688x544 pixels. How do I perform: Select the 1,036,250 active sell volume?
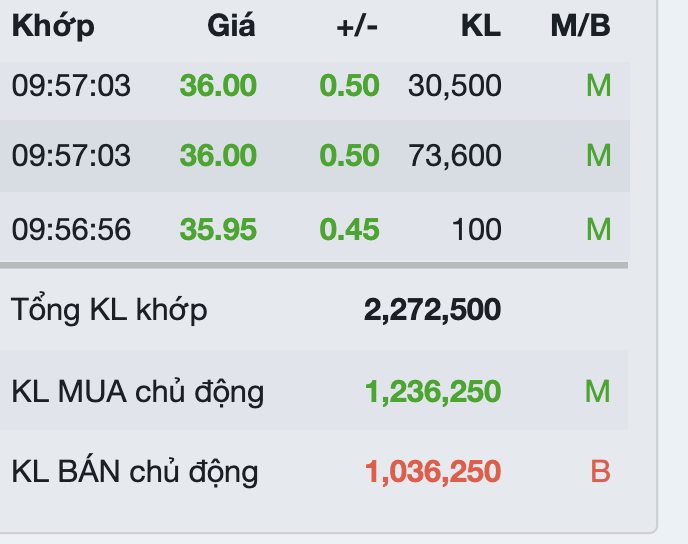click(432, 471)
